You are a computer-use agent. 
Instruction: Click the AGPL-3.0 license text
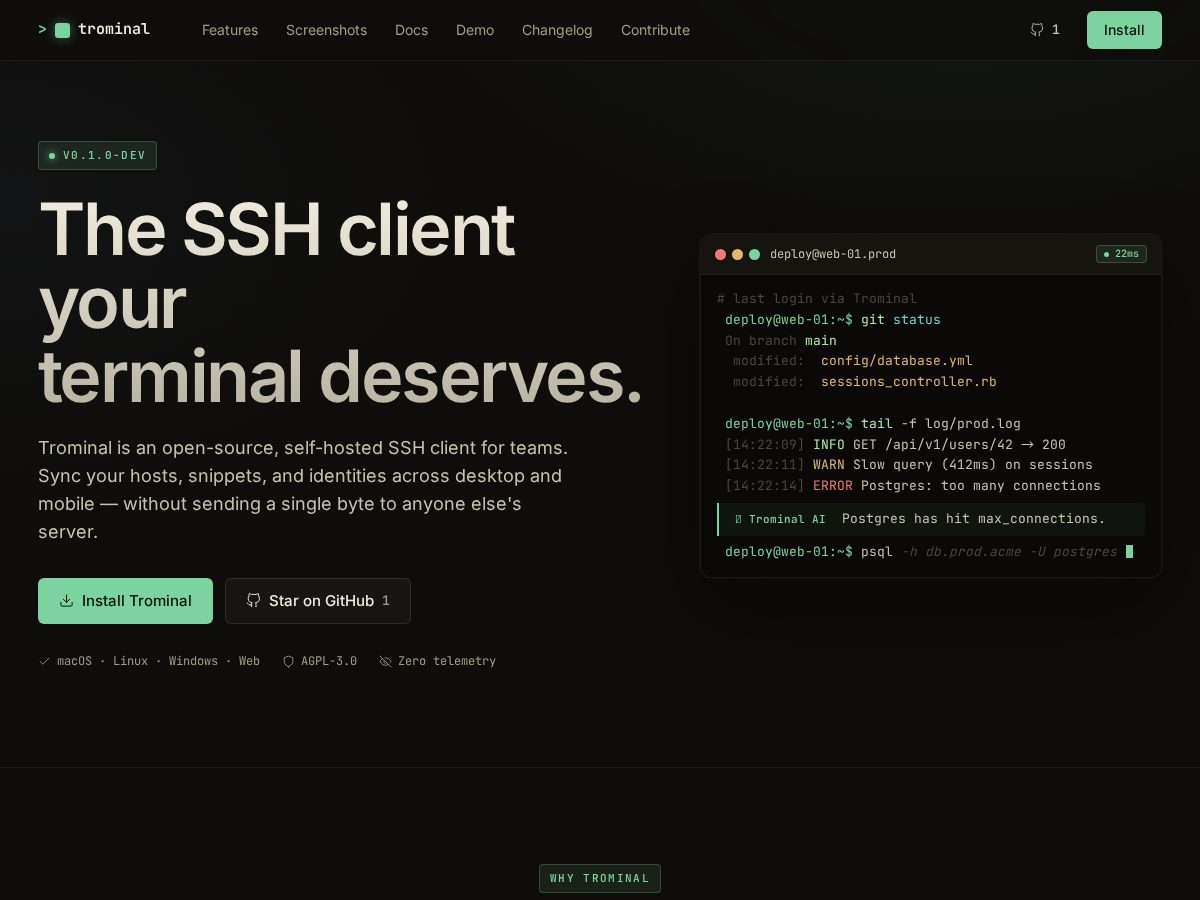pos(329,661)
